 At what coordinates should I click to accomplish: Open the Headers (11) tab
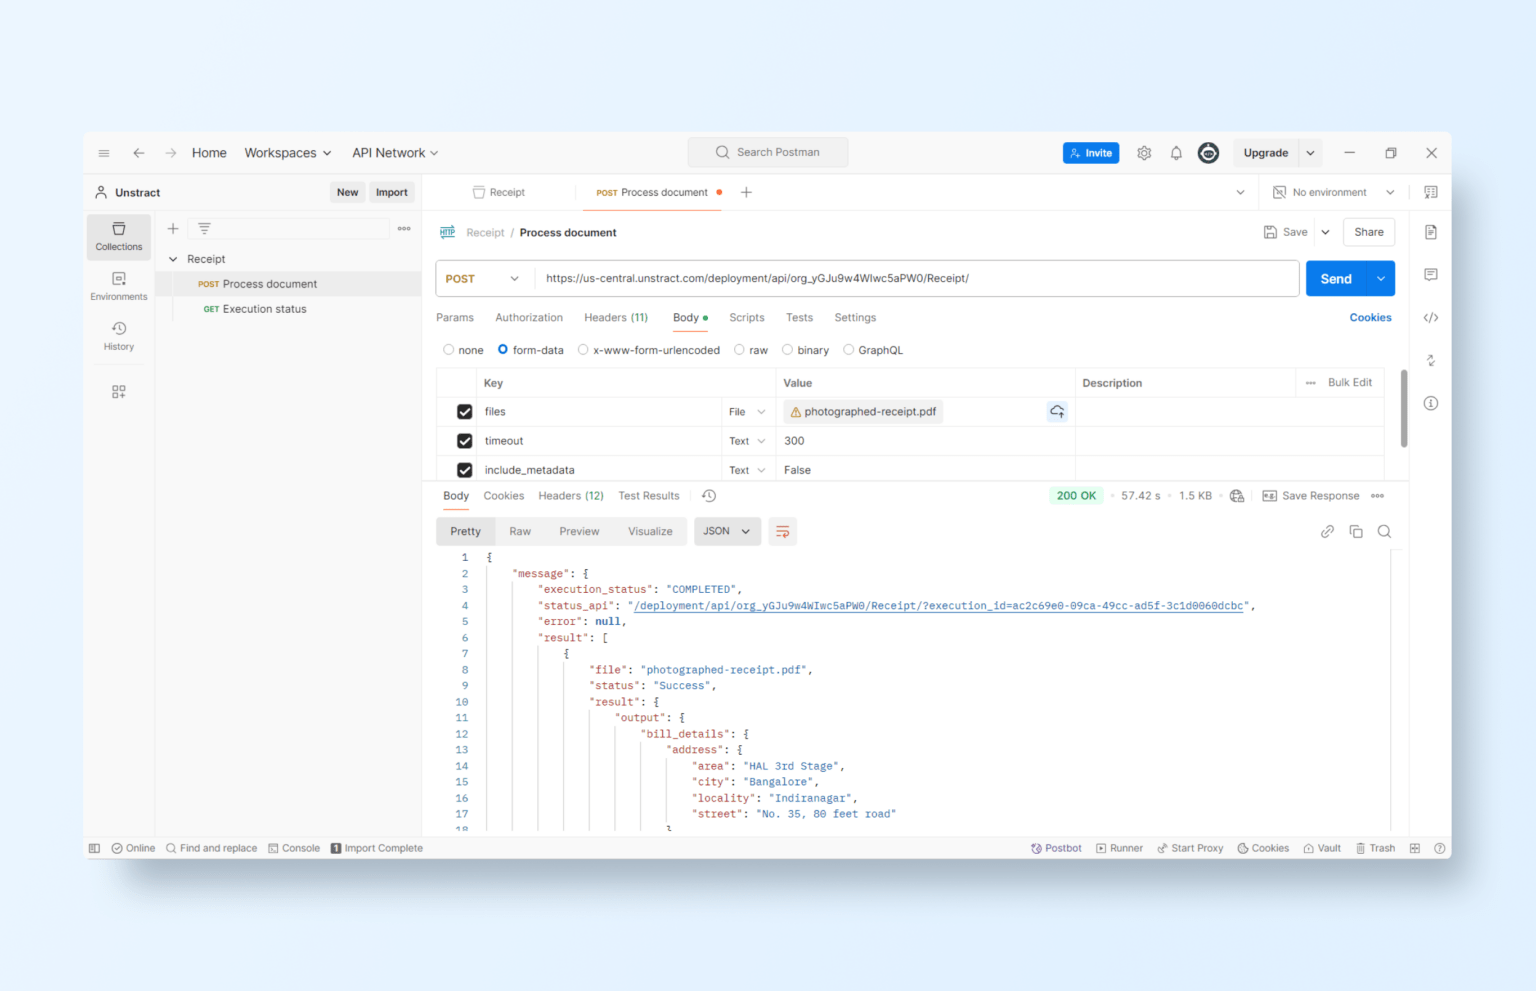615,317
